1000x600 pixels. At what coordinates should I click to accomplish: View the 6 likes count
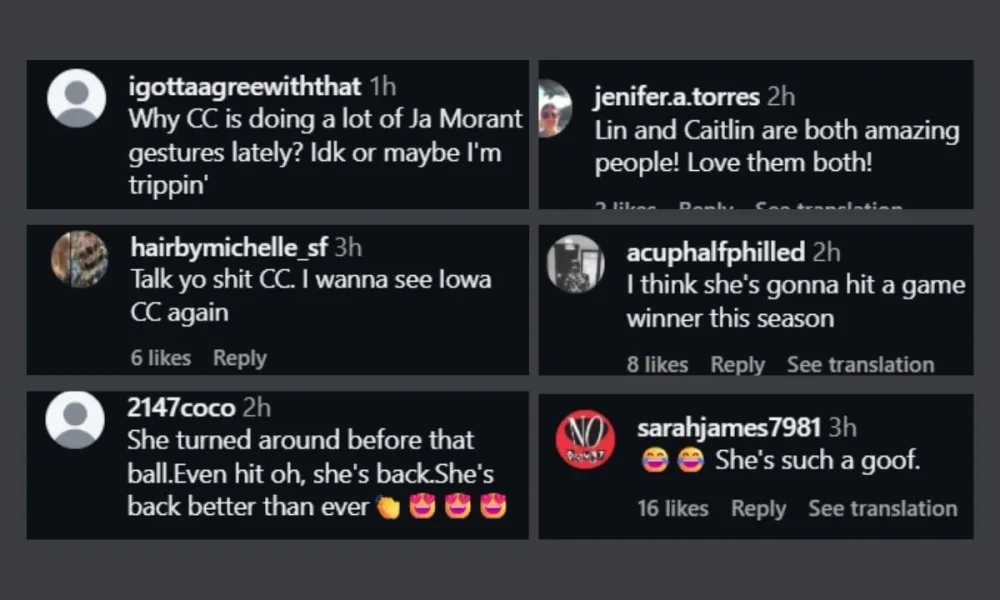point(160,358)
